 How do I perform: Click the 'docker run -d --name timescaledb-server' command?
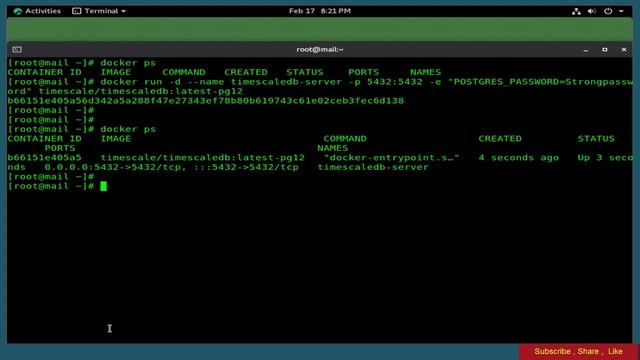pyautogui.click(x=221, y=82)
